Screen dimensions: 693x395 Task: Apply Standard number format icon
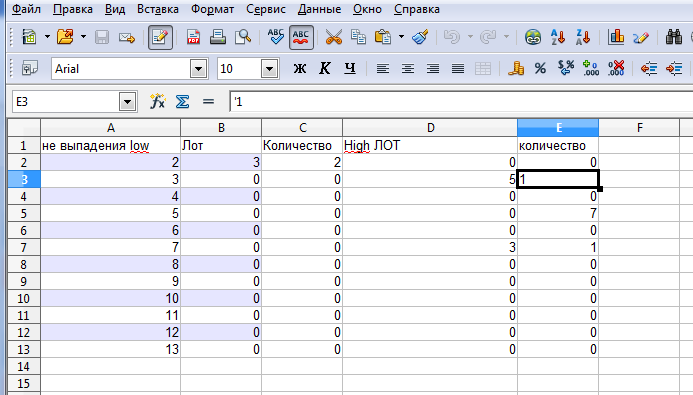click(566, 68)
